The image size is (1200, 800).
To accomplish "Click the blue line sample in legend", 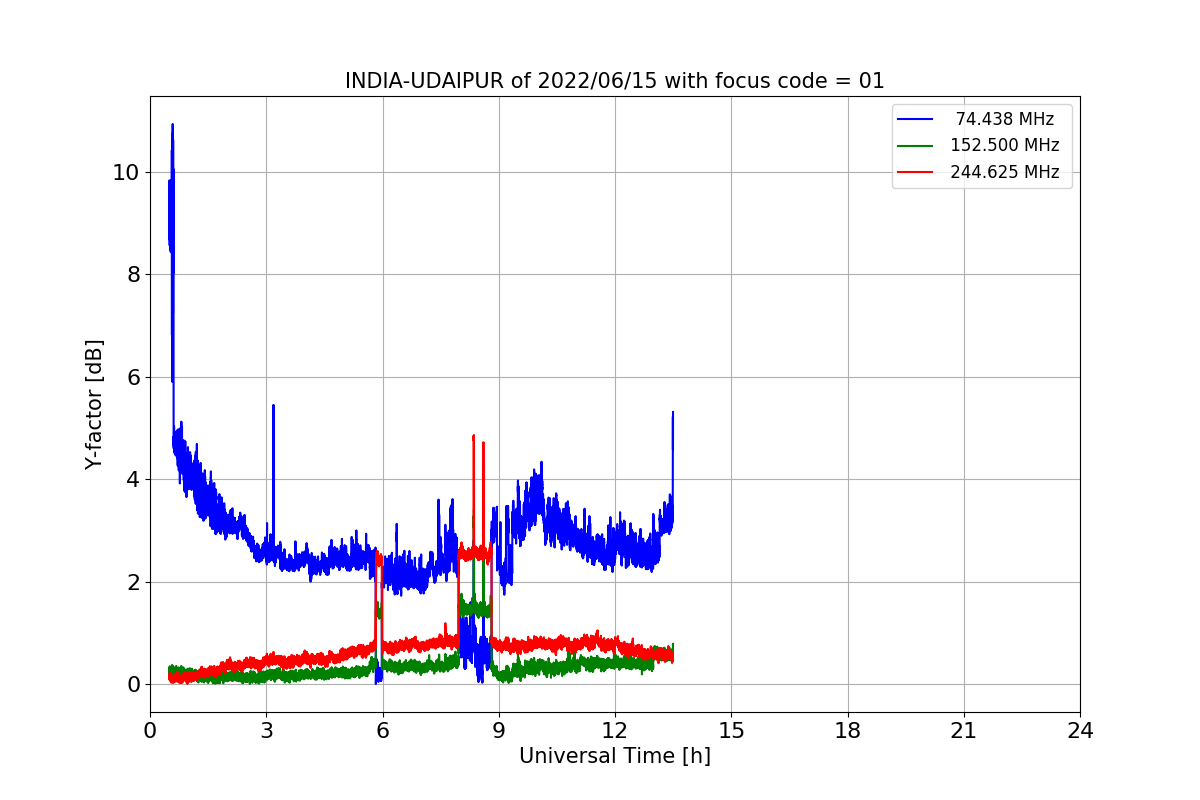I will click(x=916, y=119).
